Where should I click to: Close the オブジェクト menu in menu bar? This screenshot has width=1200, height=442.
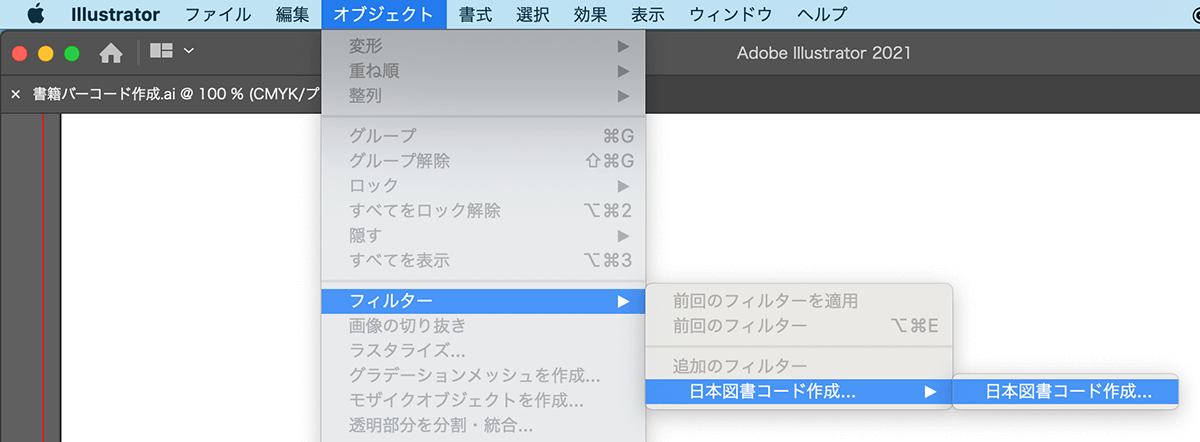click(x=384, y=14)
